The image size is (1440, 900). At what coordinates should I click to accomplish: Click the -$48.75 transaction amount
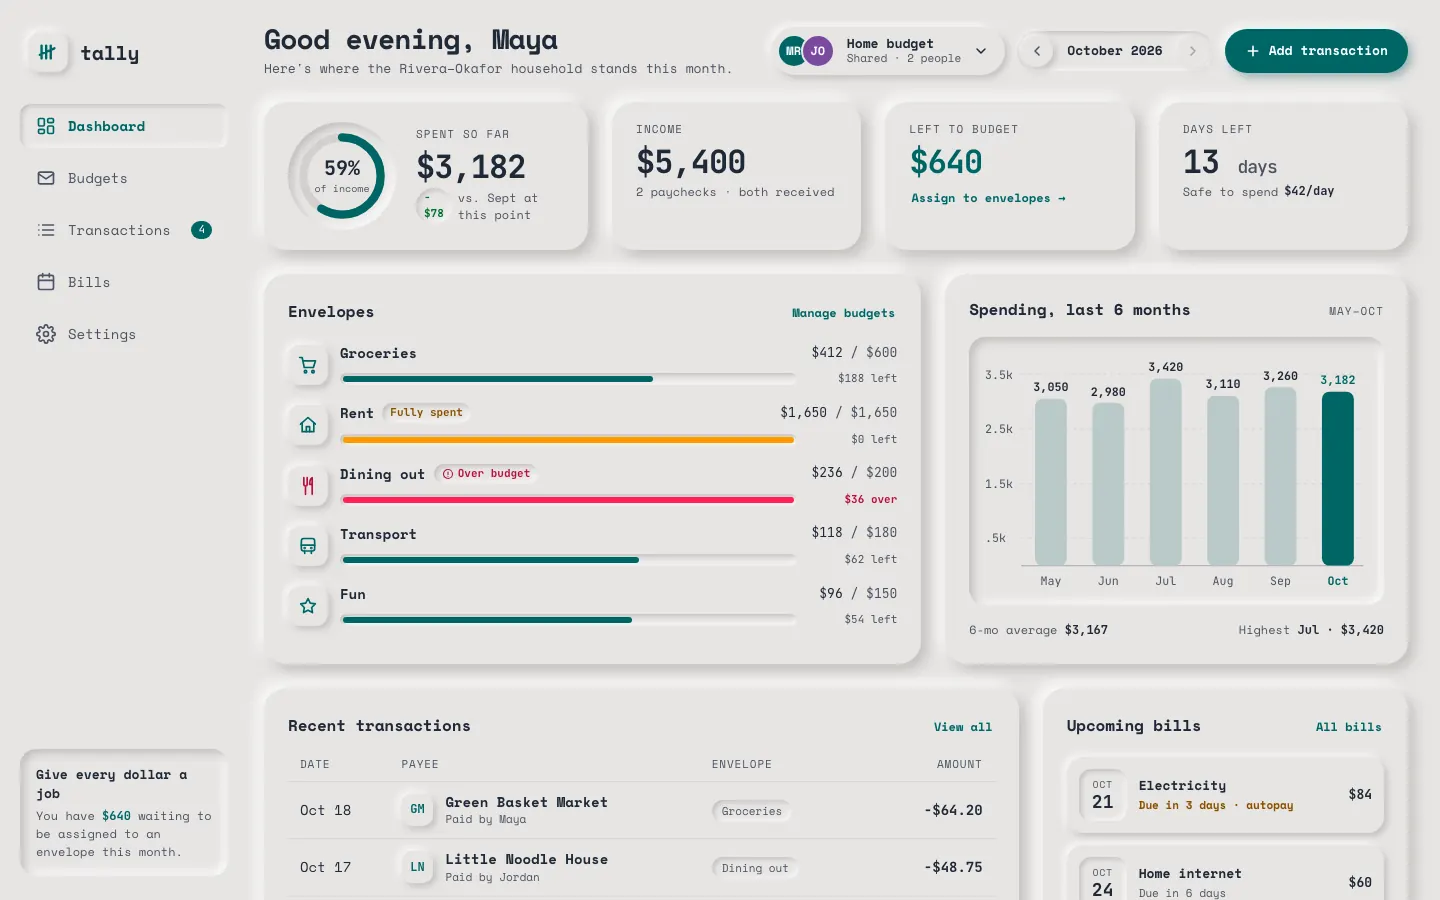click(953, 867)
